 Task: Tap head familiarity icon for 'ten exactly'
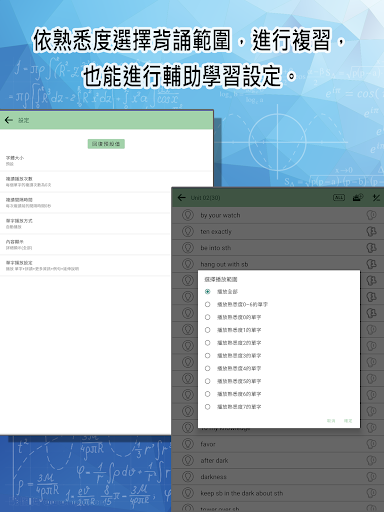pos(371,231)
